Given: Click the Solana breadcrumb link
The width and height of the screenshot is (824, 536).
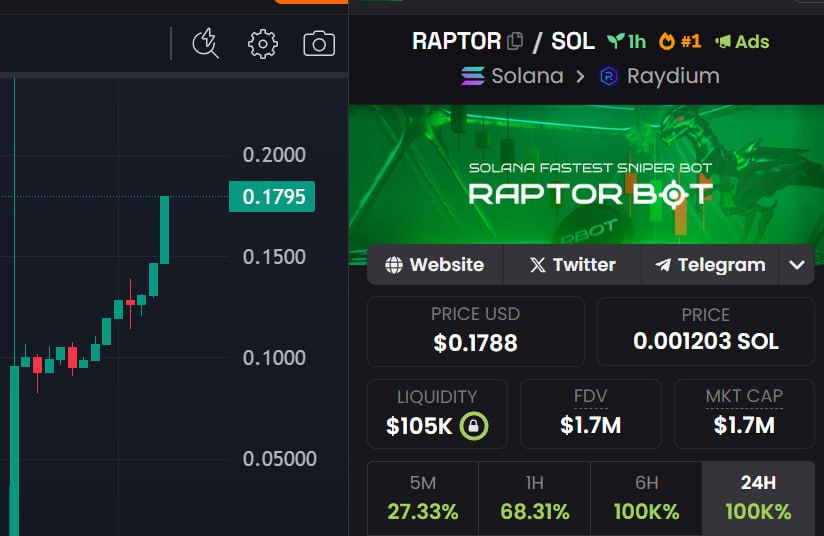Looking at the screenshot, I should tap(527, 76).
